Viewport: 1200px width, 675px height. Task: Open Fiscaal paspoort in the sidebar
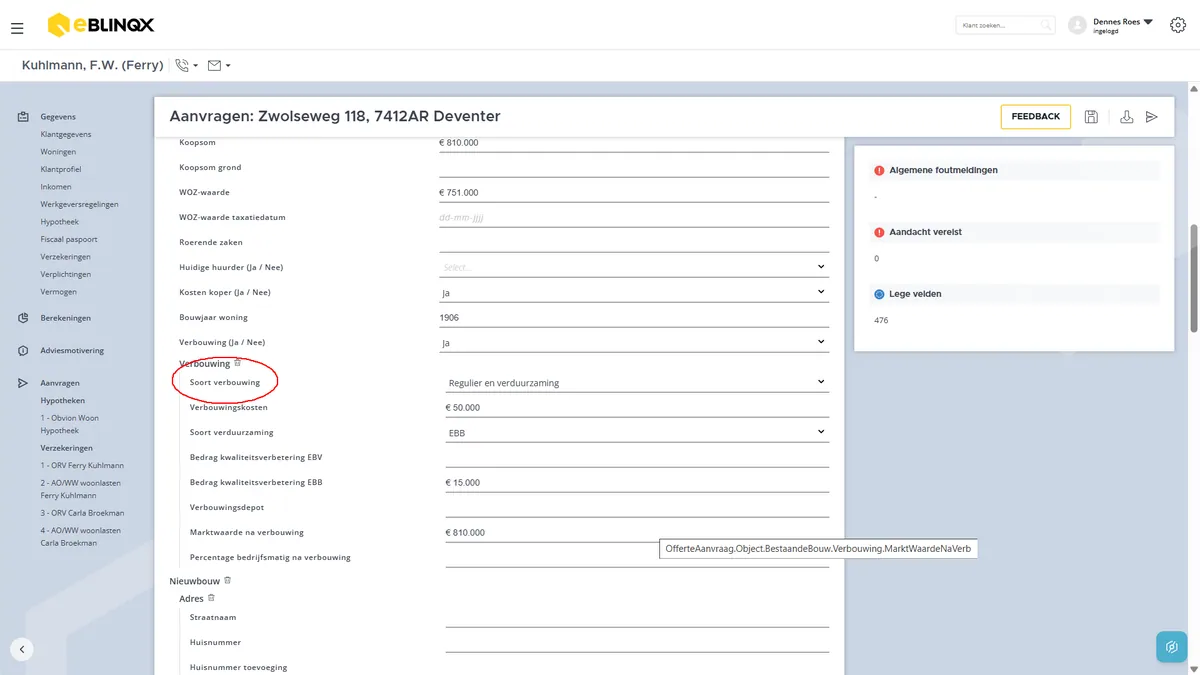pos(69,239)
